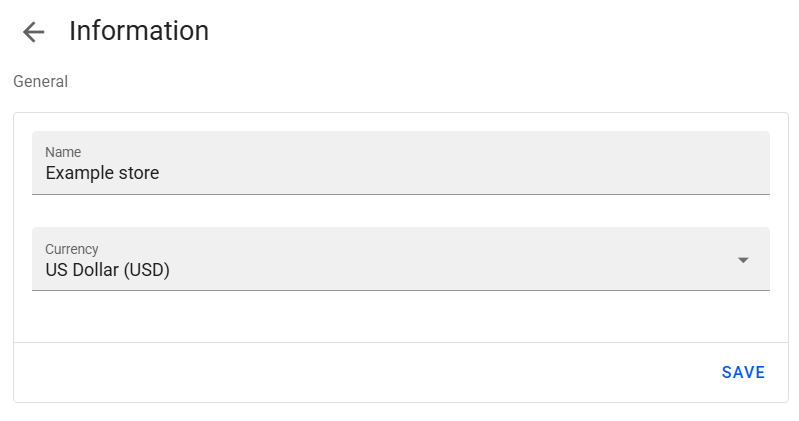The image size is (799, 421).
Task: Click the Information page title
Action: (139, 31)
